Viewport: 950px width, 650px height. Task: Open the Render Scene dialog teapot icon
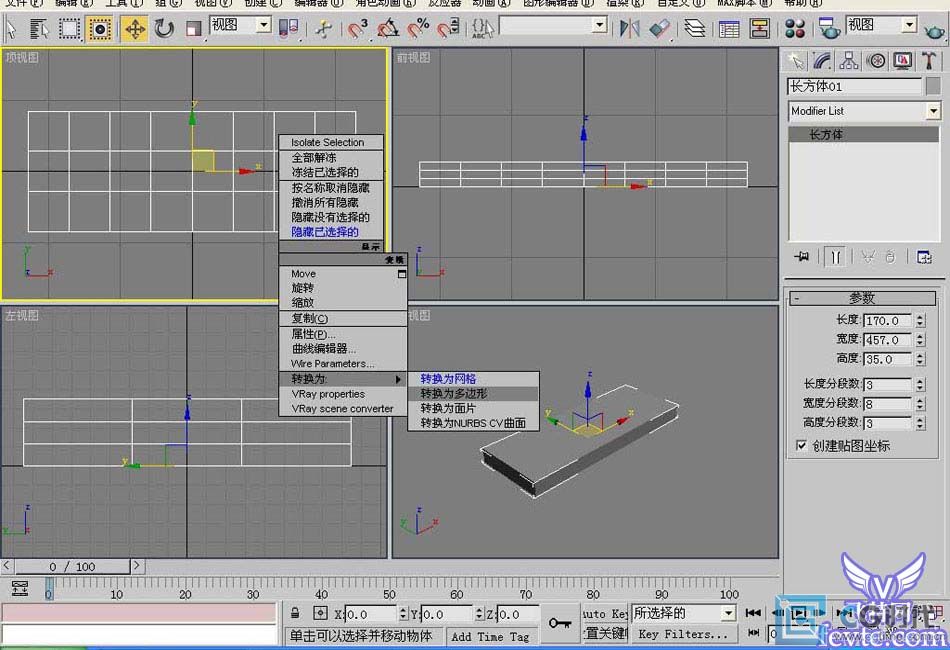(x=828, y=28)
